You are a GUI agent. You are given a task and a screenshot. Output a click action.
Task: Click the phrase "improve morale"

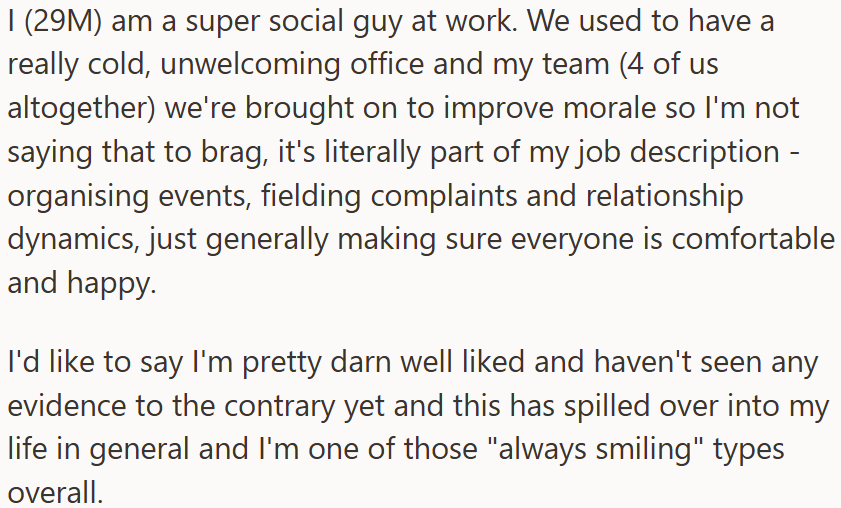pyautogui.click(x=550, y=108)
